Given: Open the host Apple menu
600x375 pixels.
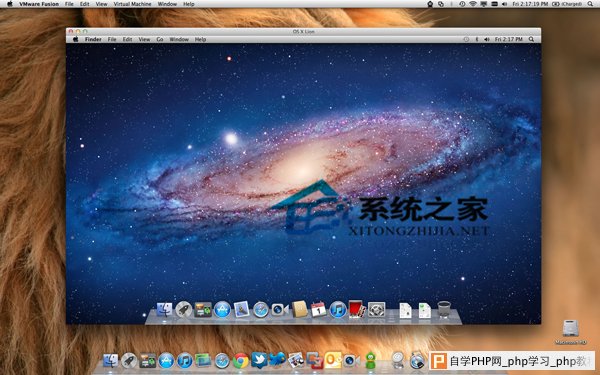Looking at the screenshot, I should click(10, 4).
